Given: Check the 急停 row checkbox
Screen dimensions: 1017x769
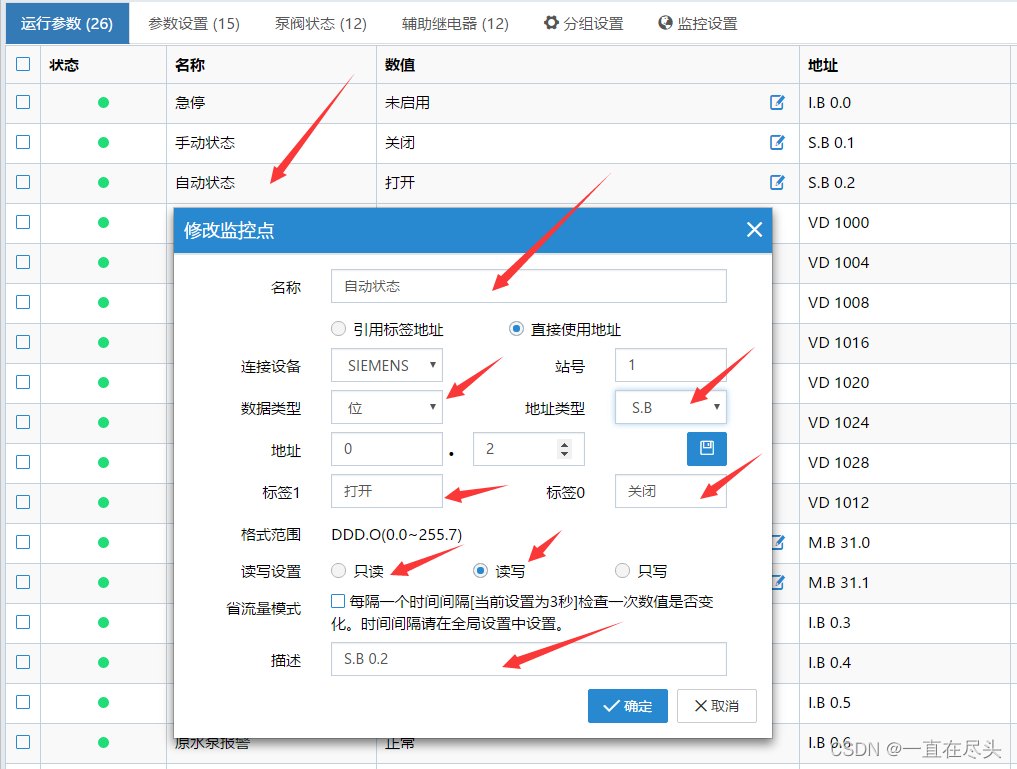Looking at the screenshot, I should (x=23, y=102).
